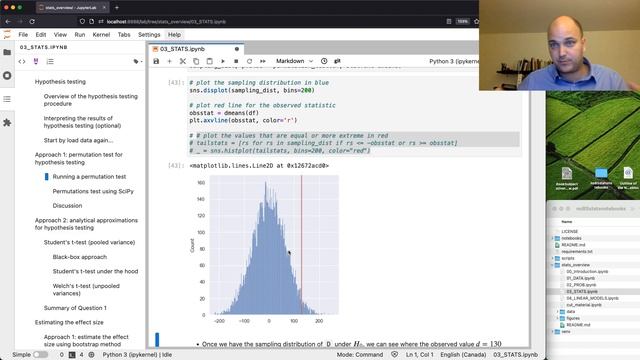The image size is (640, 360).
Task: Open the file browser sidebar folder icon
Action: click(x=7, y=52)
